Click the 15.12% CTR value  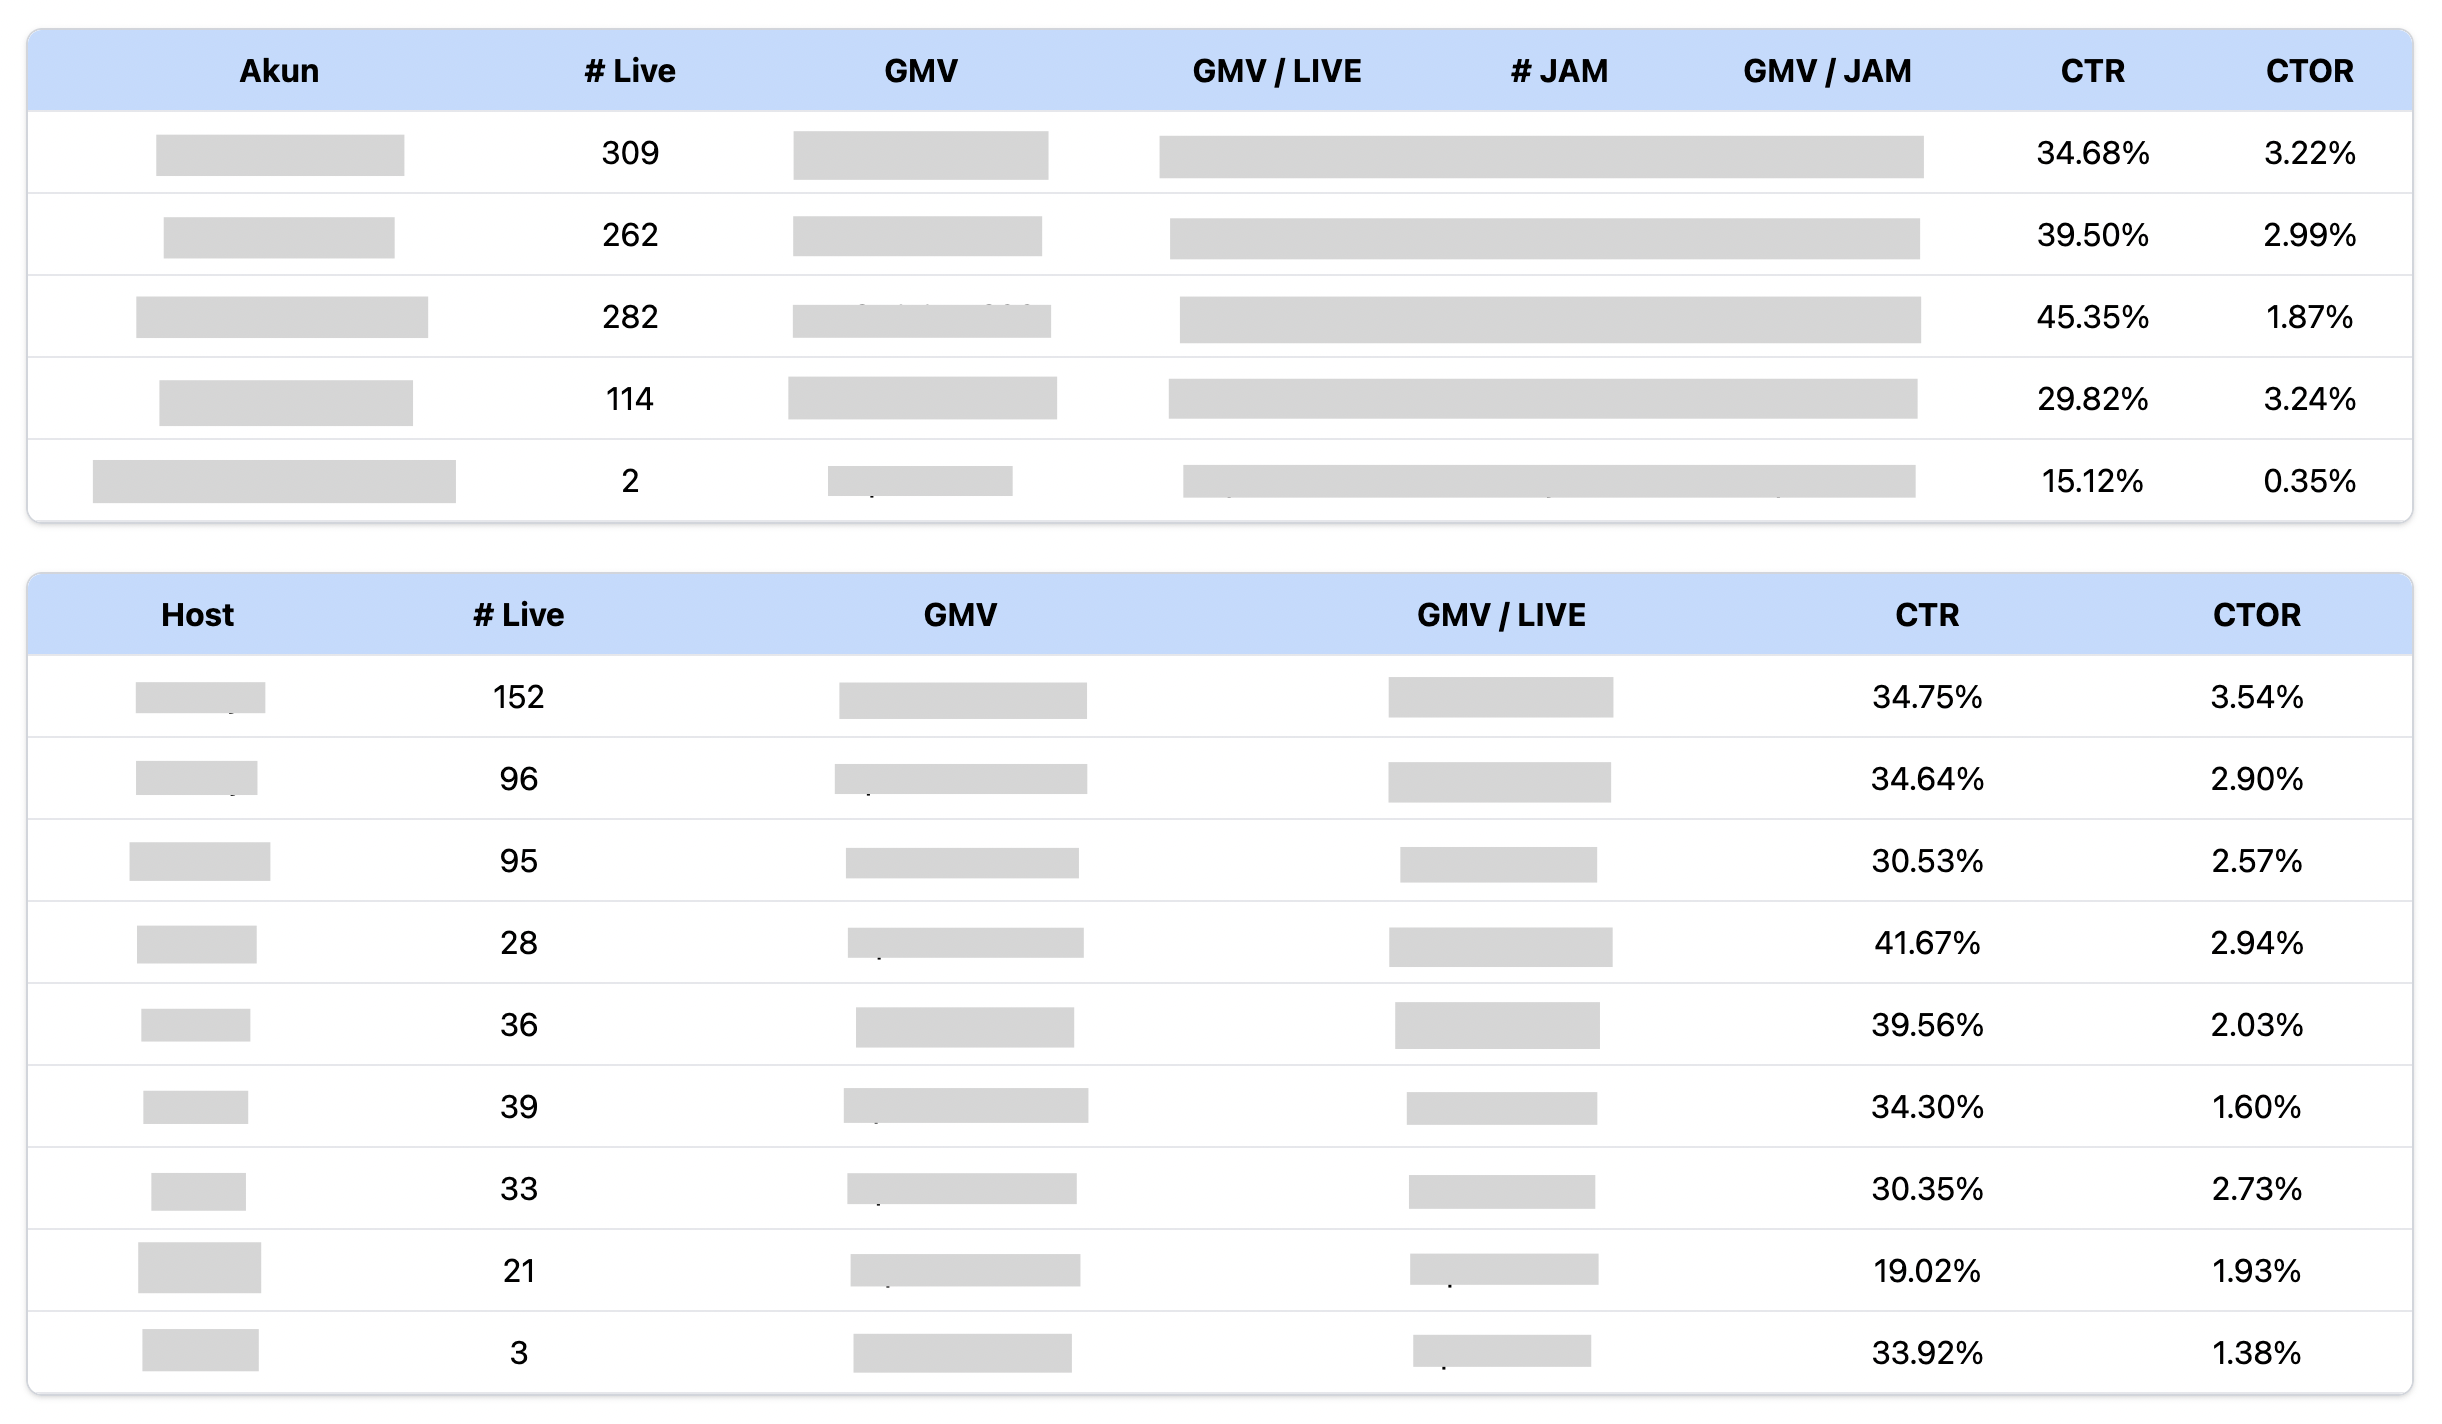point(2092,481)
